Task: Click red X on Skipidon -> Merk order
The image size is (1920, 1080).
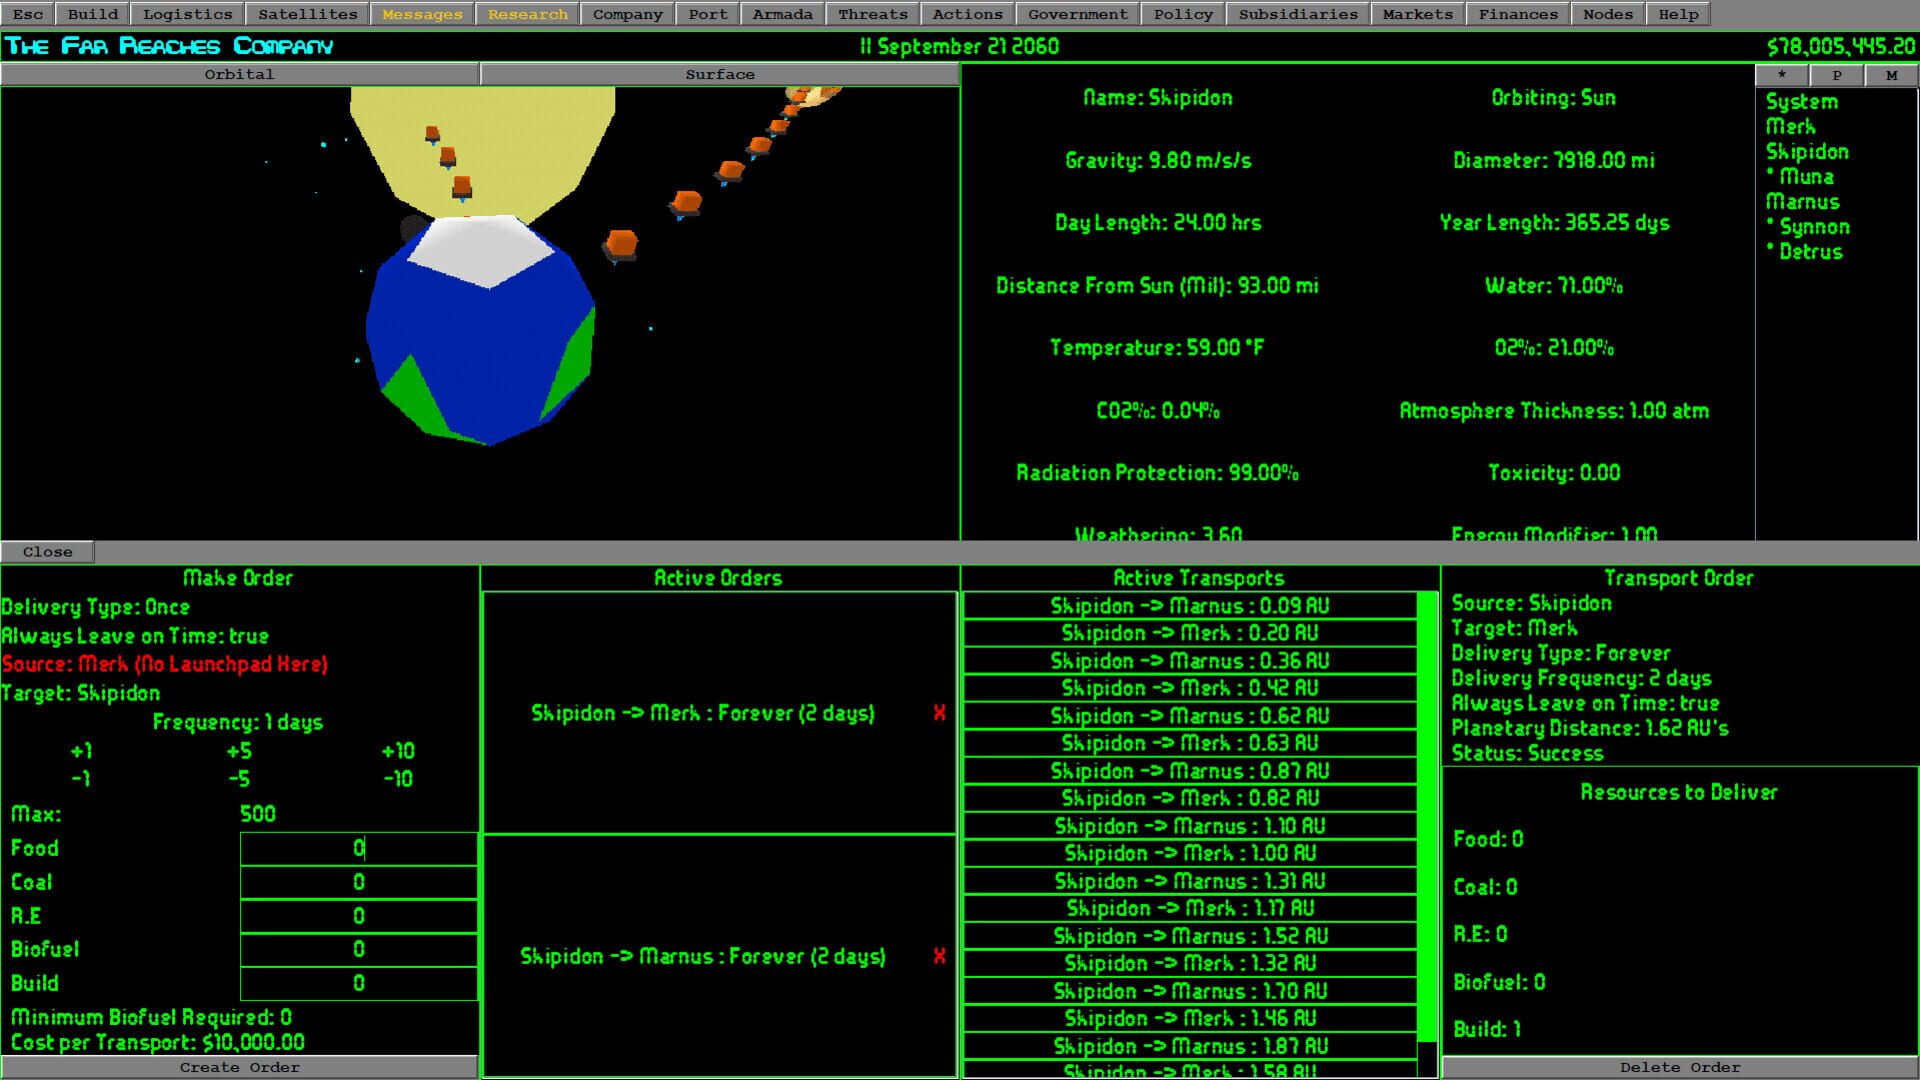Action: (939, 713)
